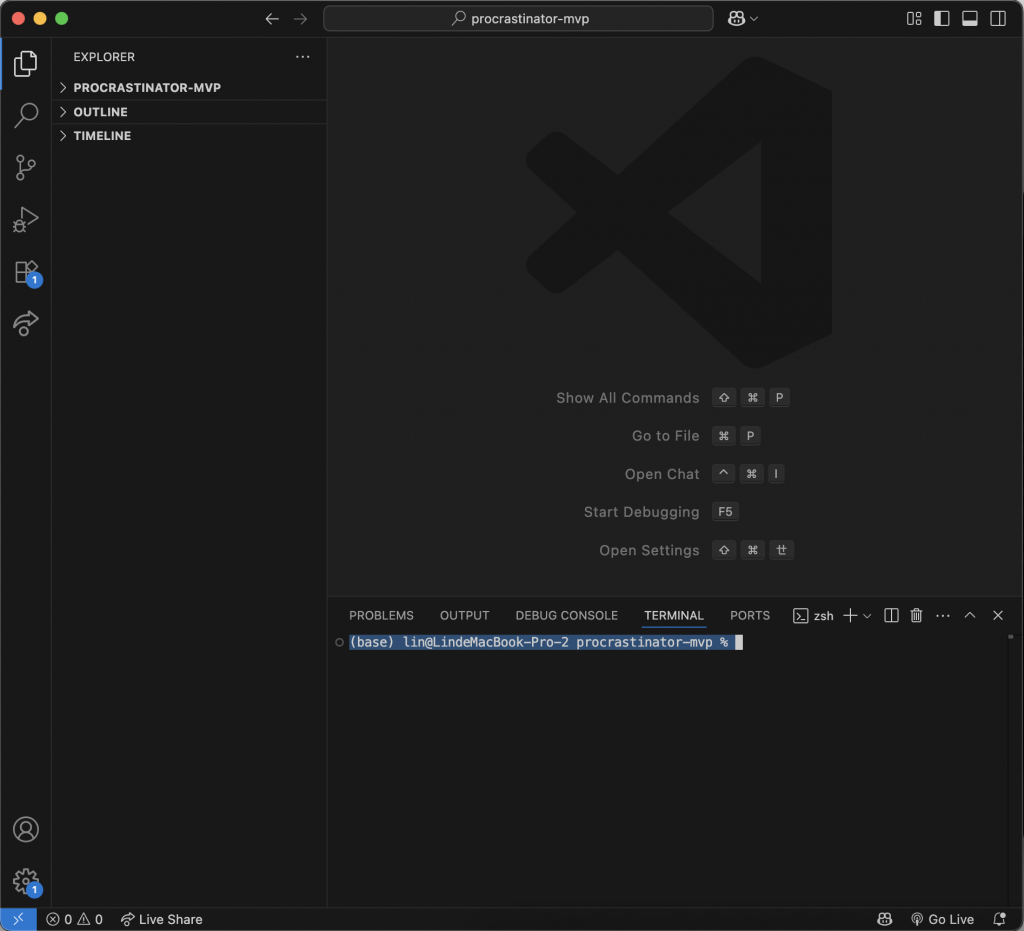Create a new terminal with plus icon
Image resolution: width=1024 pixels, height=931 pixels.
coord(850,616)
